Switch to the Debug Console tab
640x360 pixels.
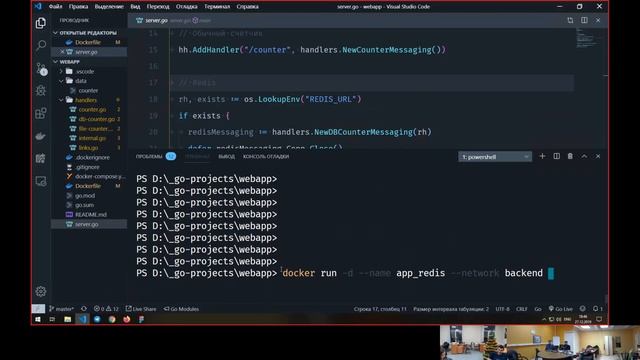coord(266,156)
